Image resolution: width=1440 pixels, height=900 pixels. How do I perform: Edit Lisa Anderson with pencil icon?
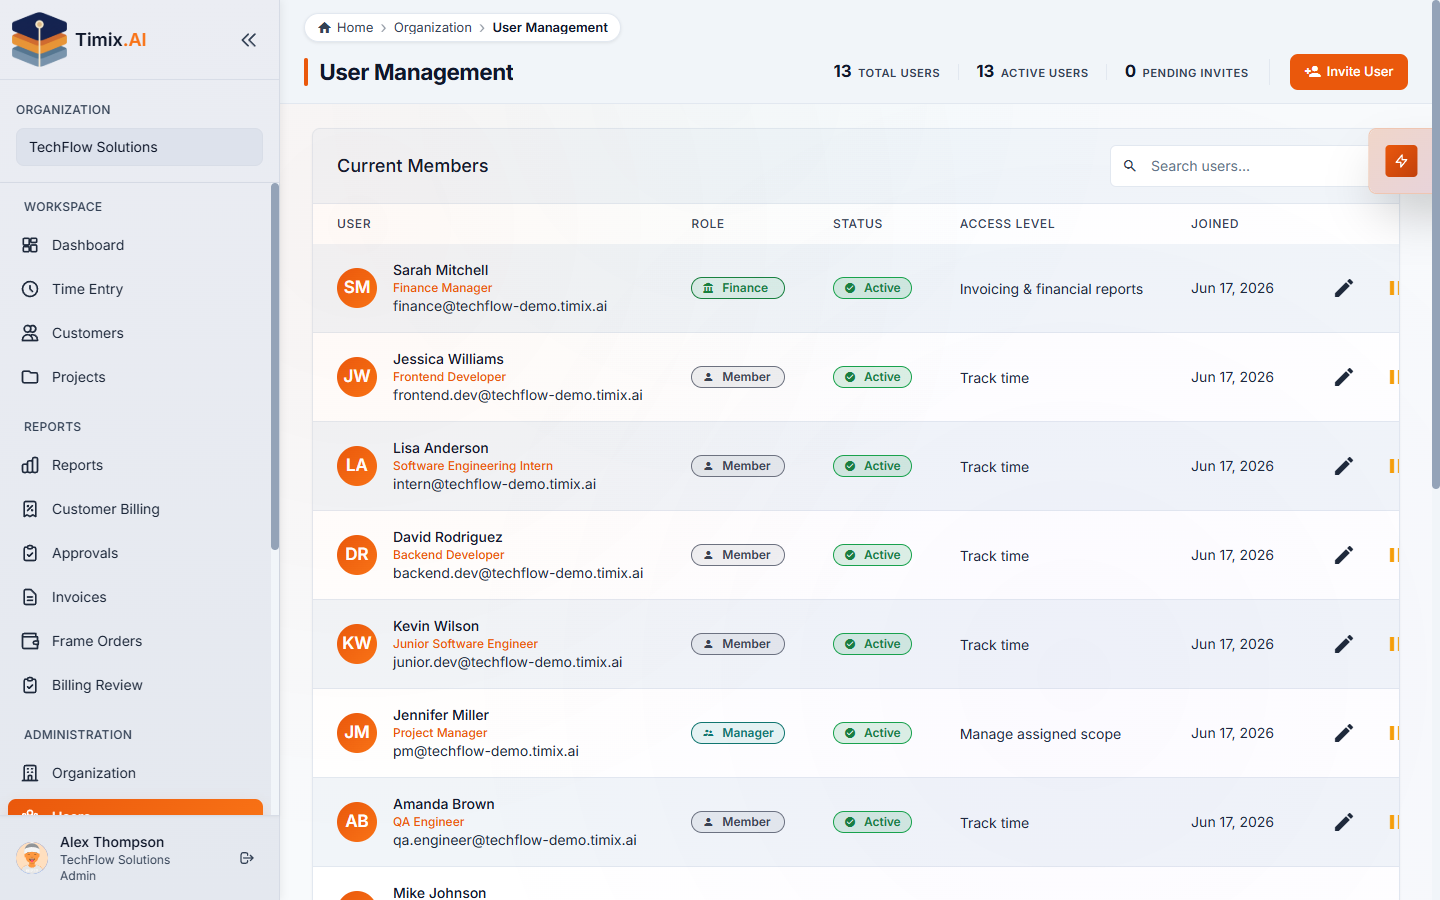pos(1344,466)
